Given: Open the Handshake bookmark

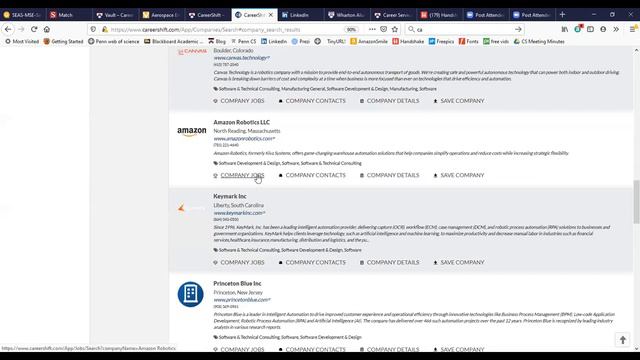Looking at the screenshot, I should (408, 41).
